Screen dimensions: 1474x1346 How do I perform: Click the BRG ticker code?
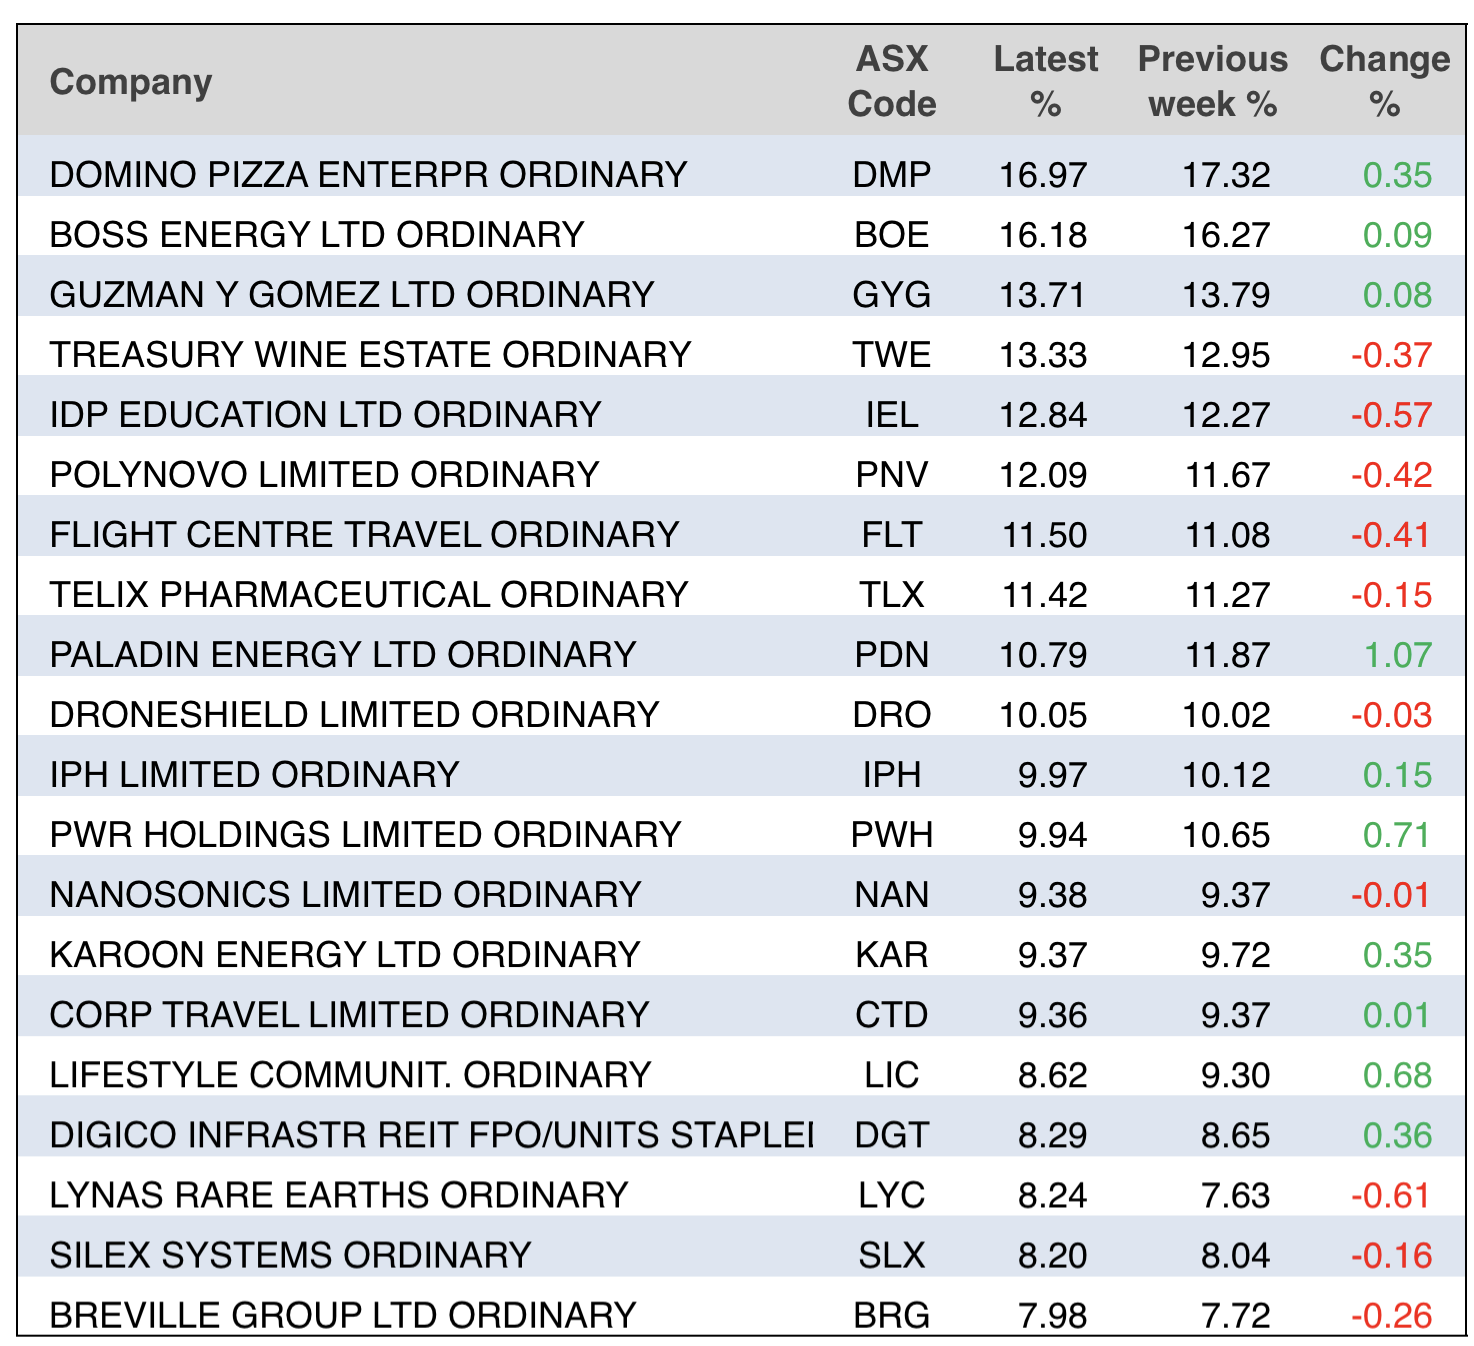point(891,1315)
